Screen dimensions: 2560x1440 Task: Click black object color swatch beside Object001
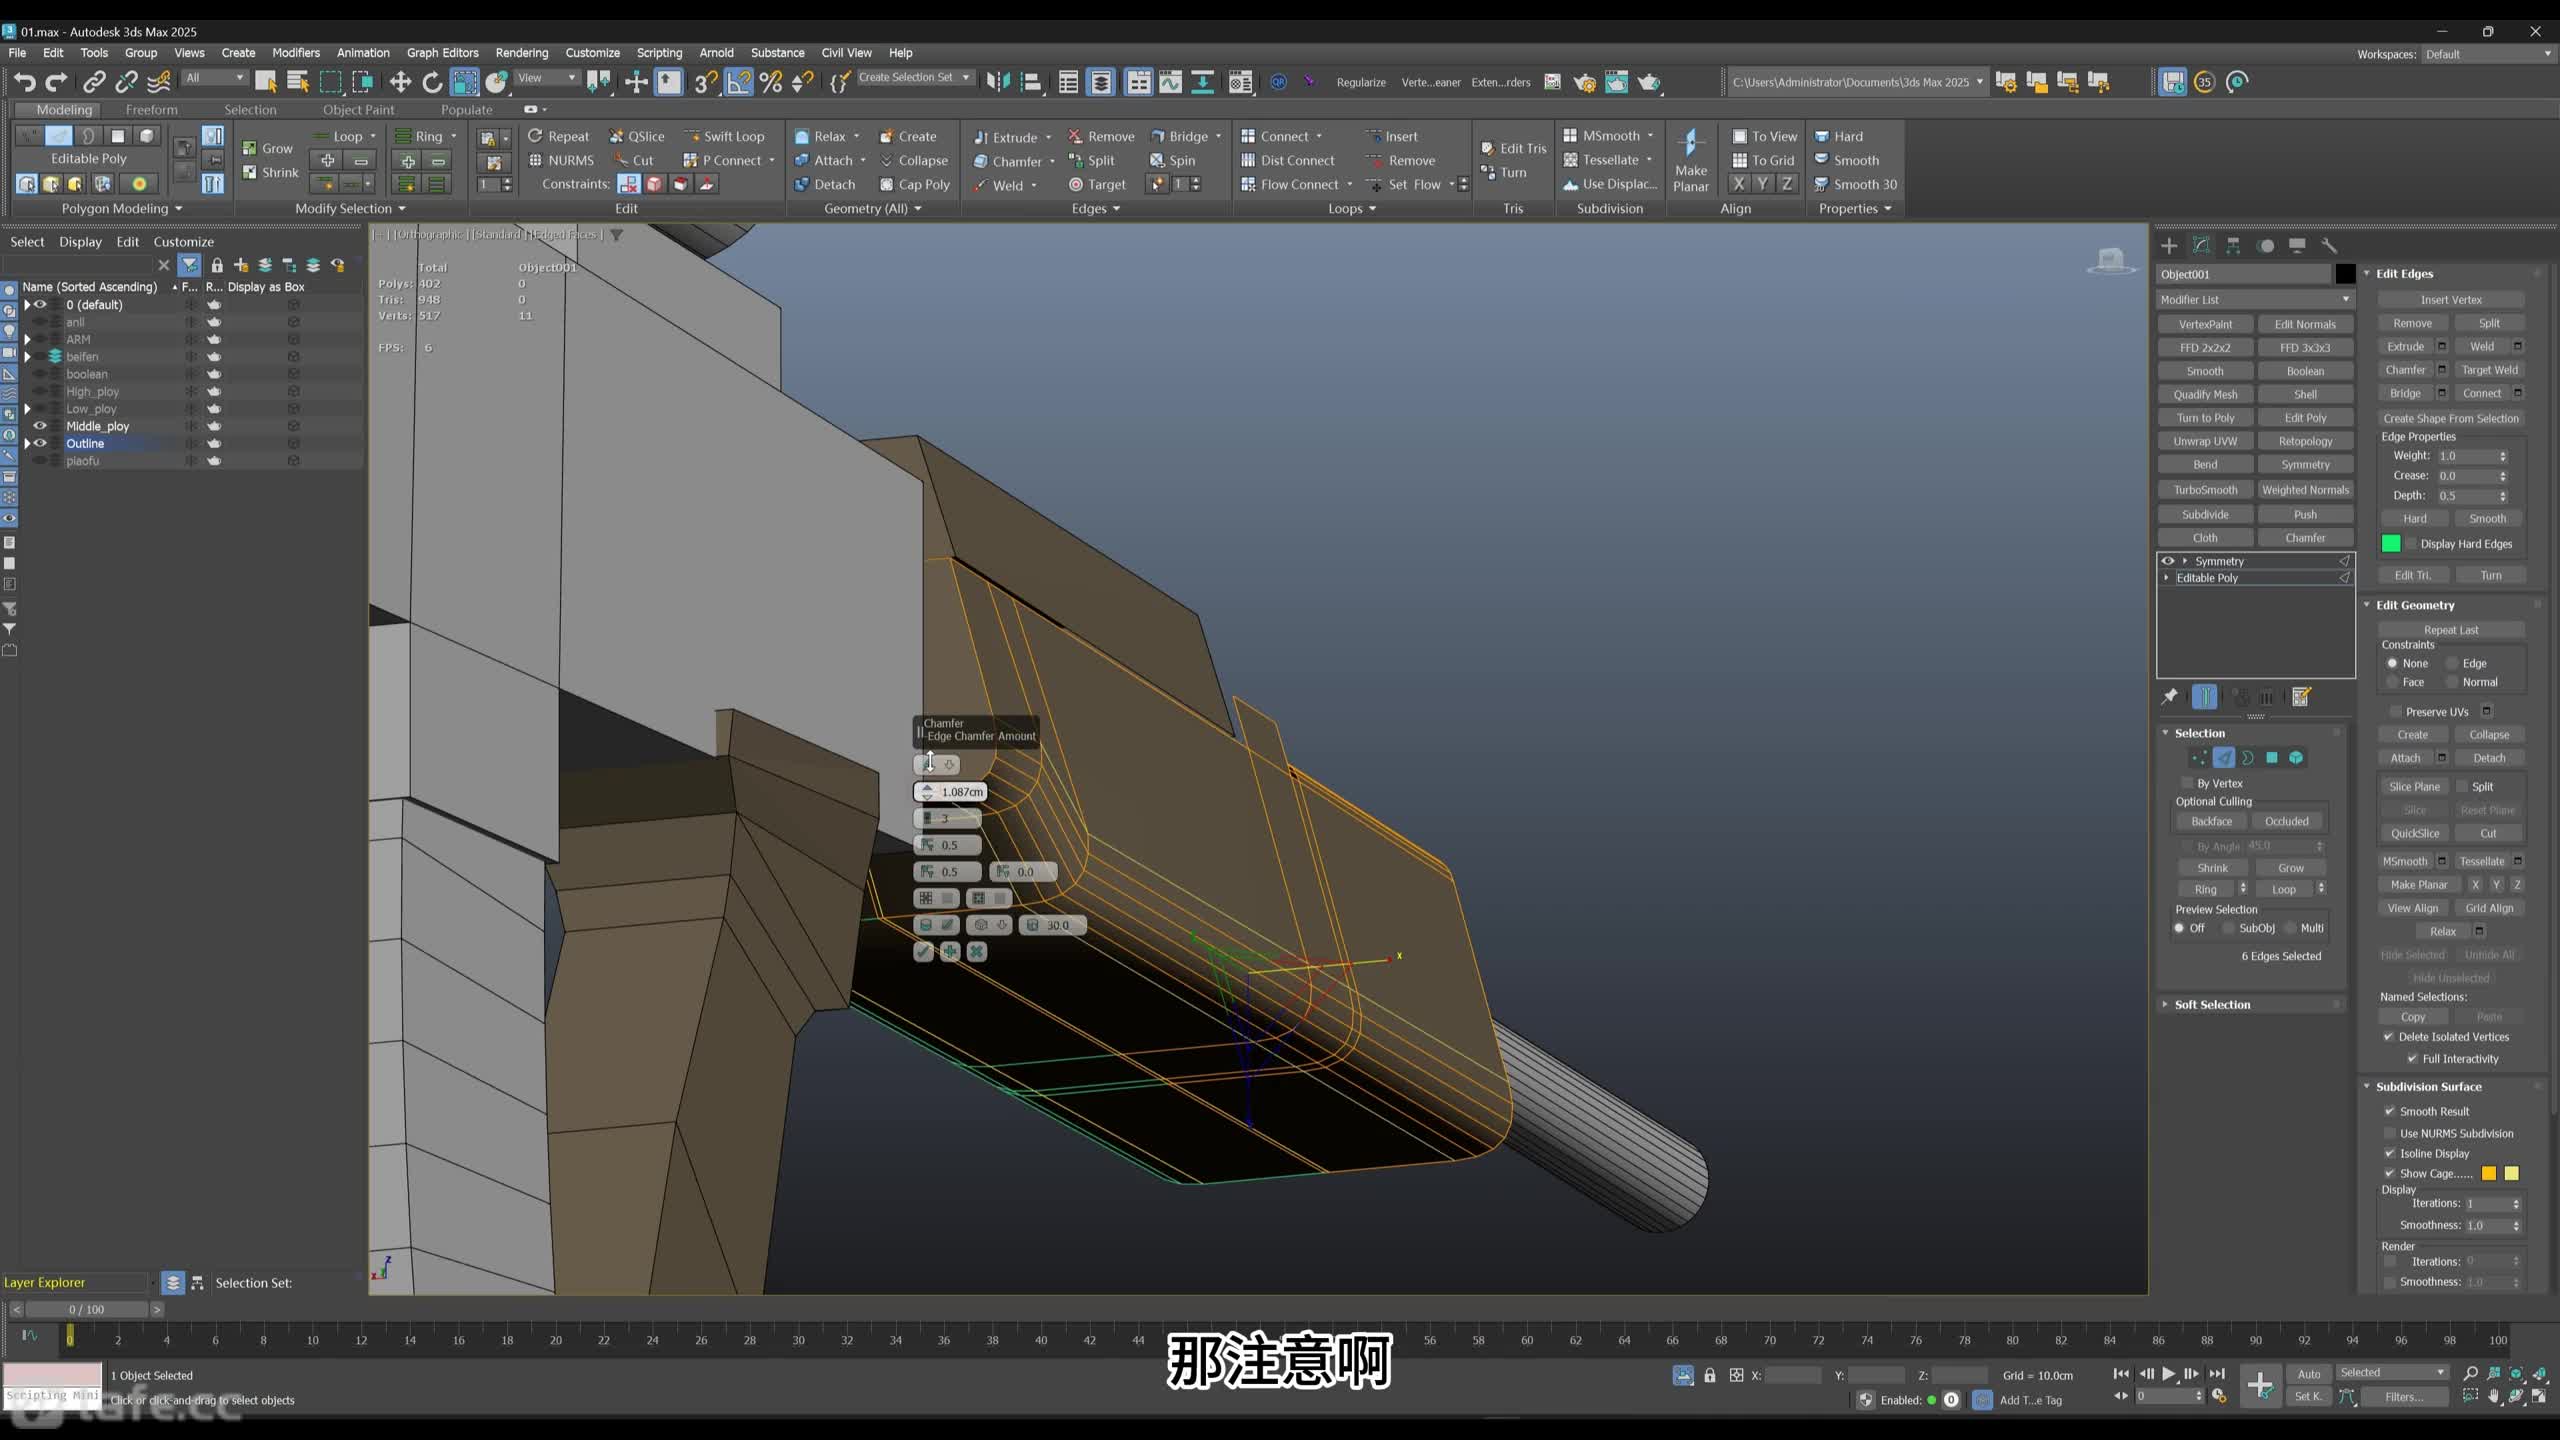pyautogui.click(x=2345, y=274)
